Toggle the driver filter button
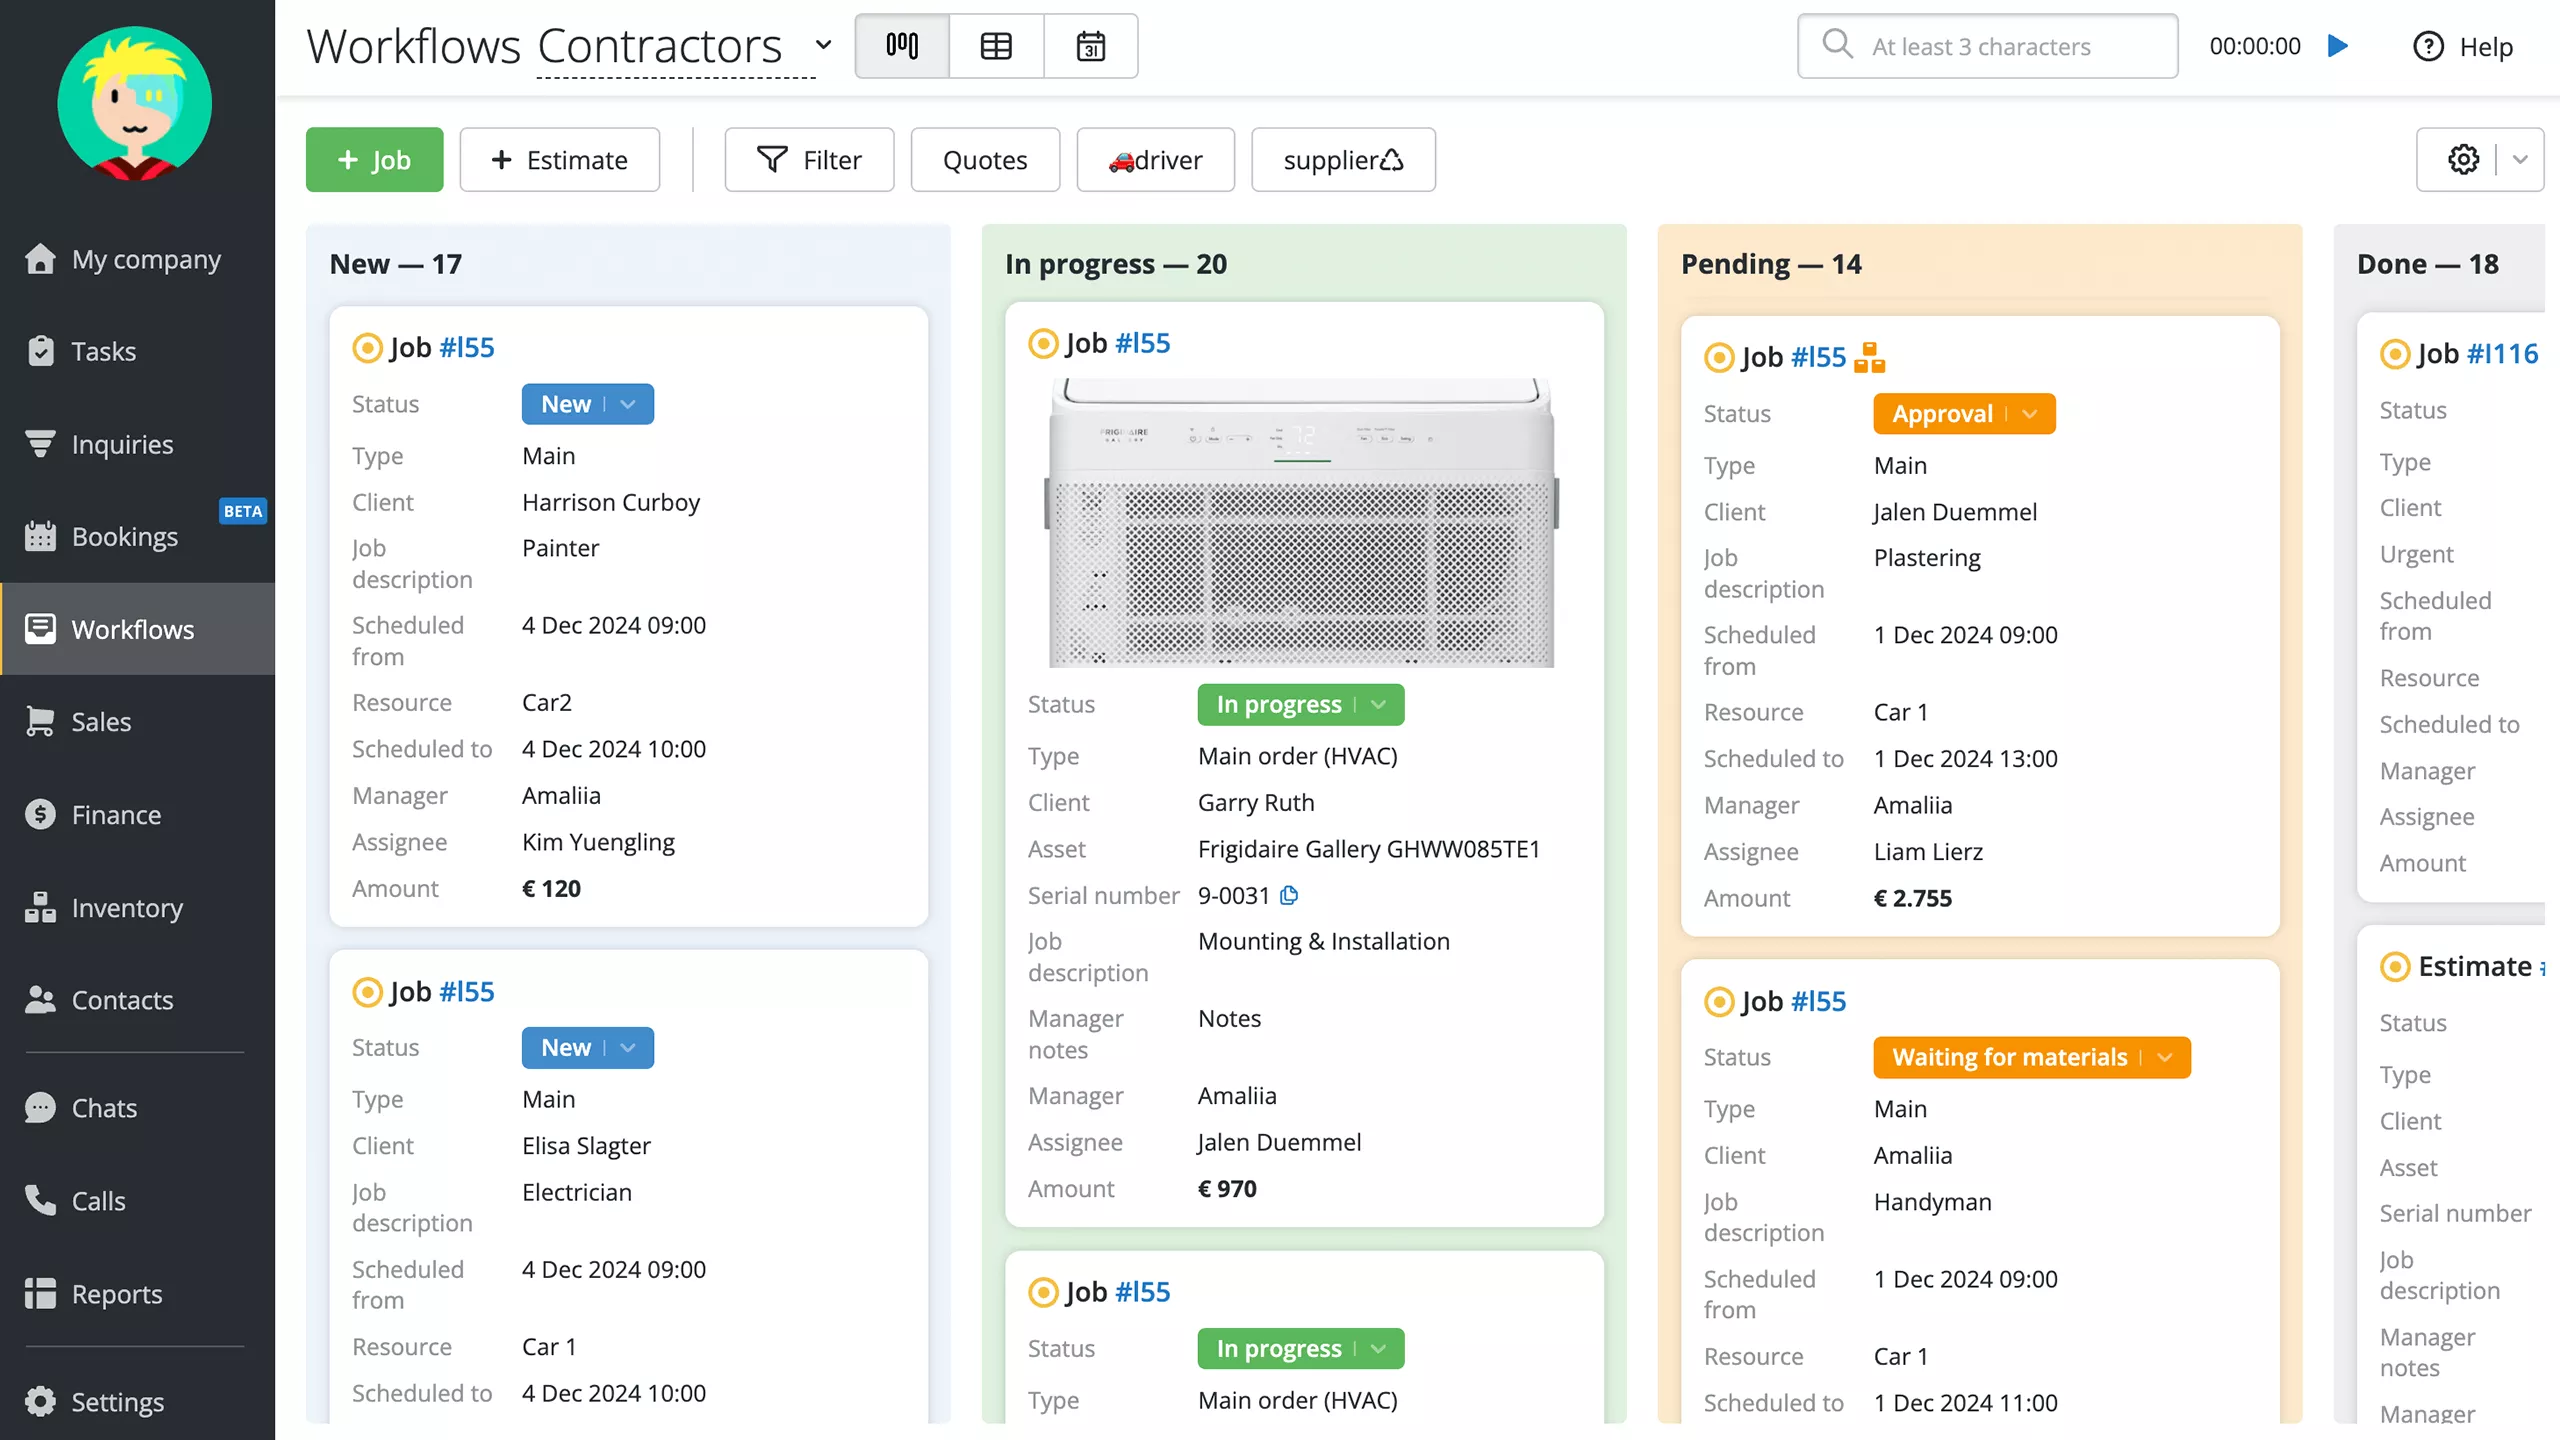The height and width of the screenshot is (1440, 2560). (x=1155, y=159)
